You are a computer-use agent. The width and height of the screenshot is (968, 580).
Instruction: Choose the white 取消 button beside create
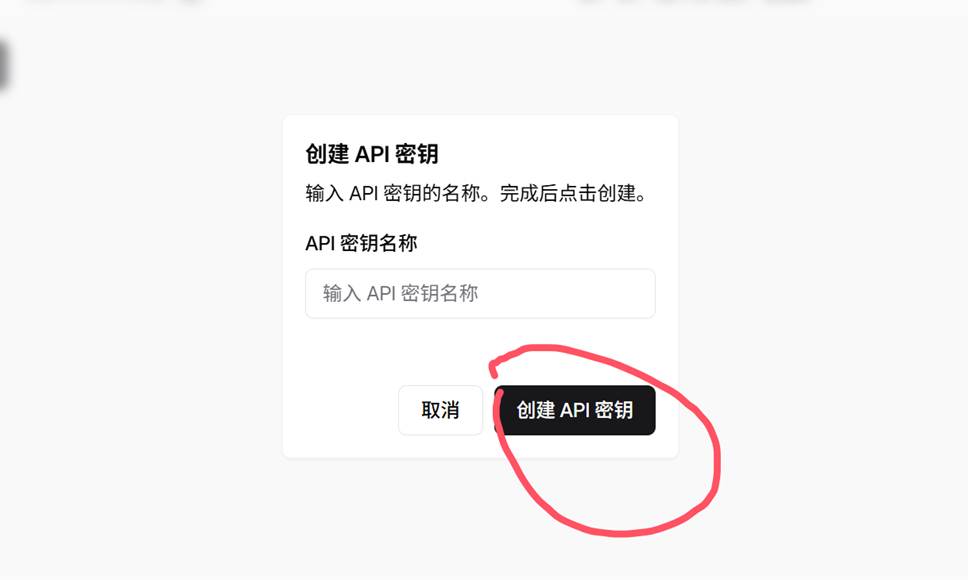[x=440, y=410]
